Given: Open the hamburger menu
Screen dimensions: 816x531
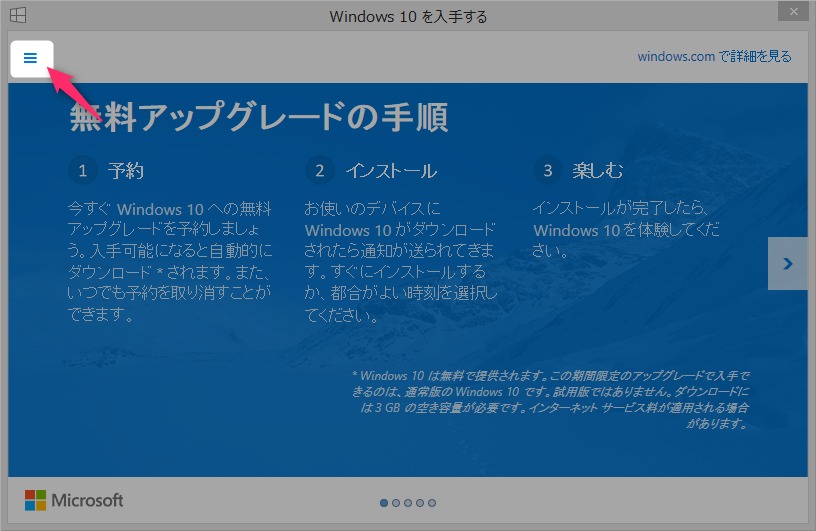Looking at the screenshot, I should click(x=31, y=58).
